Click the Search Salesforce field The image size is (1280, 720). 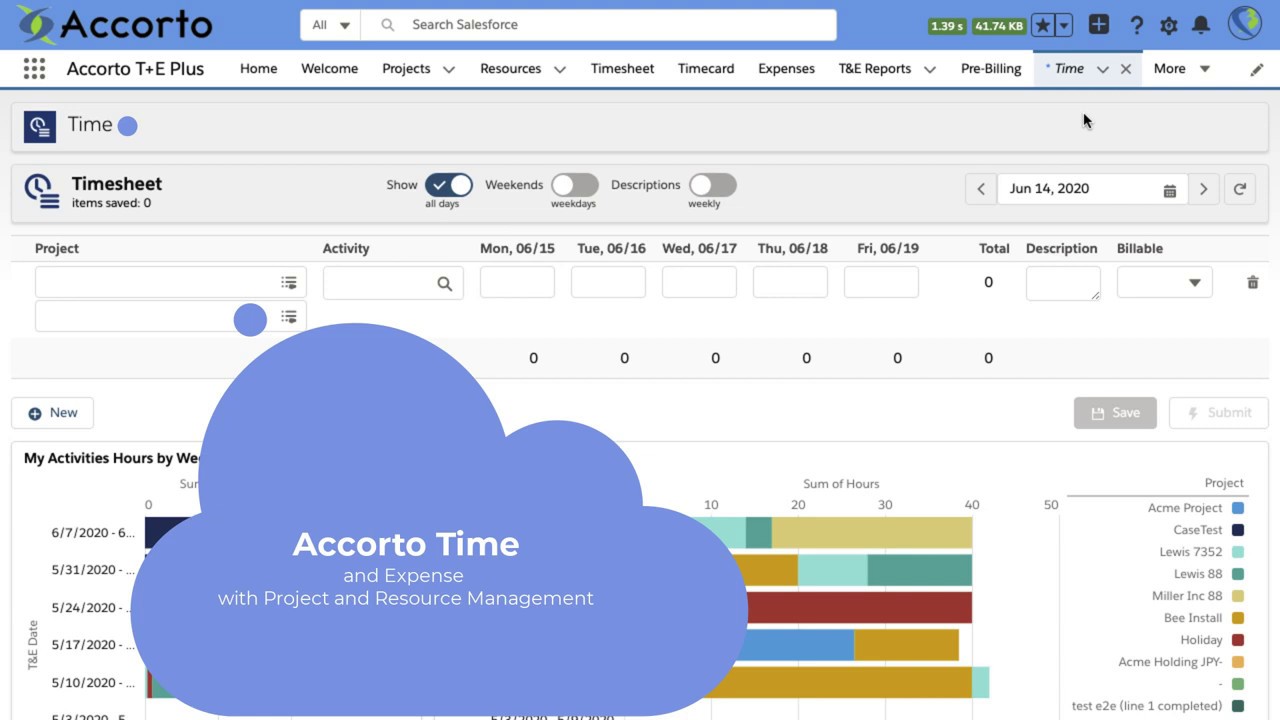598,25
